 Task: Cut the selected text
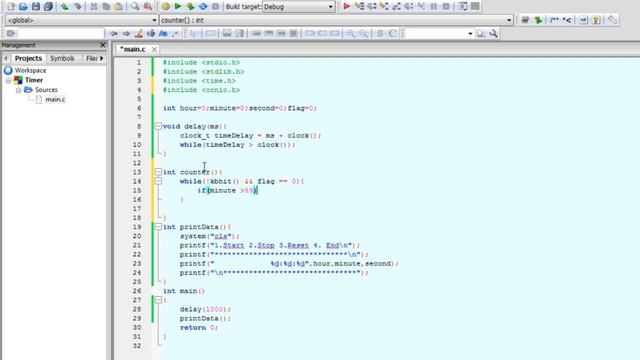(94, 6)
